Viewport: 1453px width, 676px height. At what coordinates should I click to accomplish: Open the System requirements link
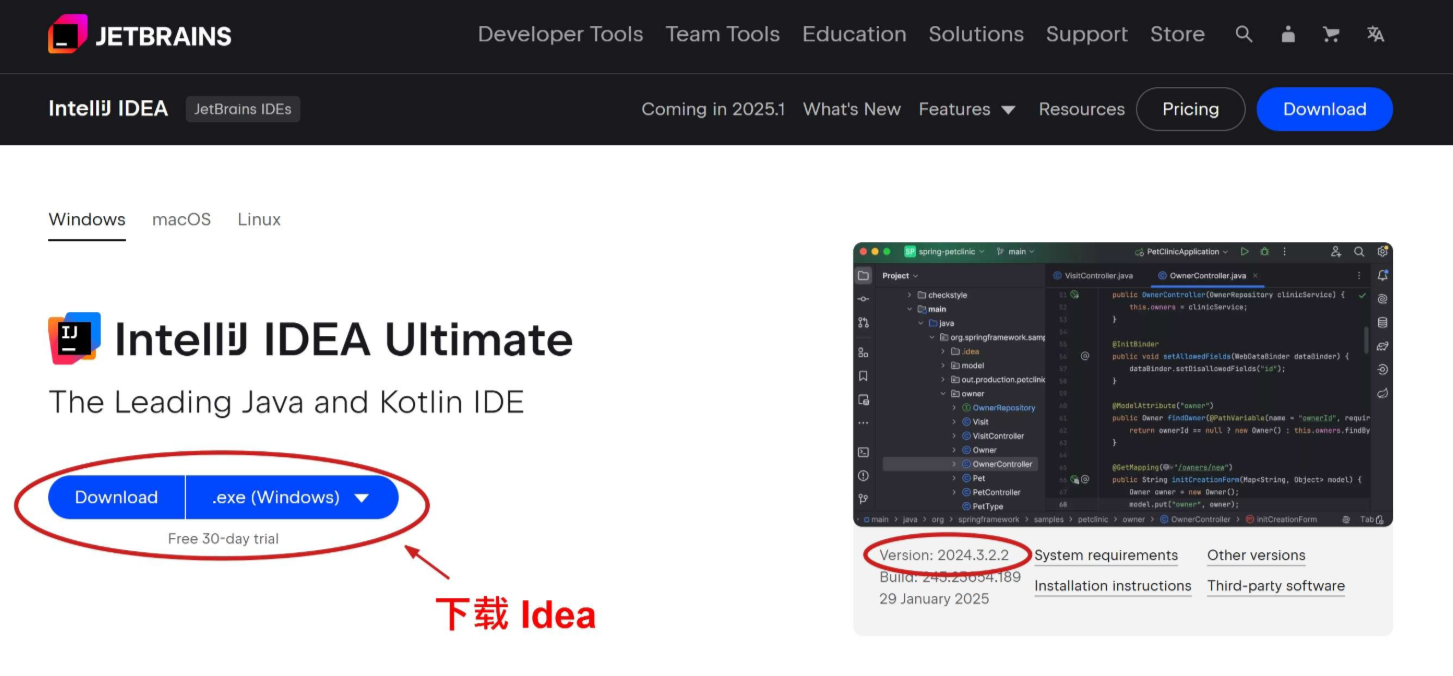coord(1106,555)
